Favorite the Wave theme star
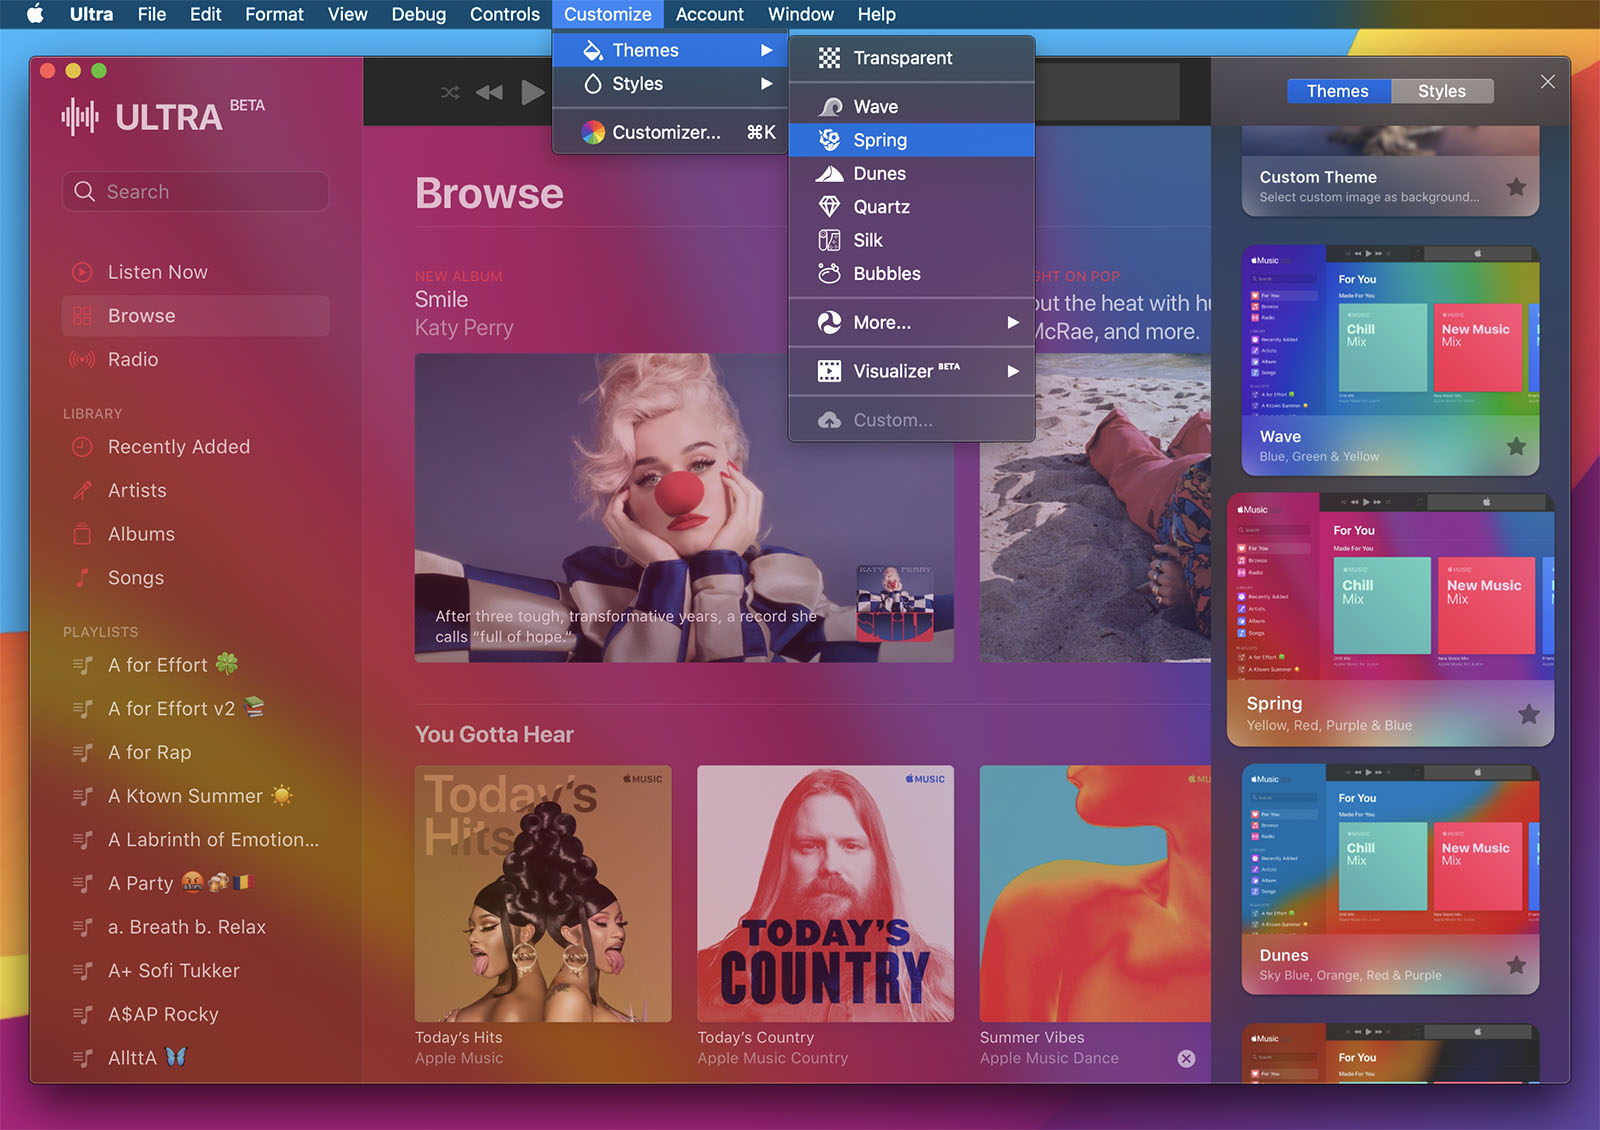 (x=1516, y=446)
